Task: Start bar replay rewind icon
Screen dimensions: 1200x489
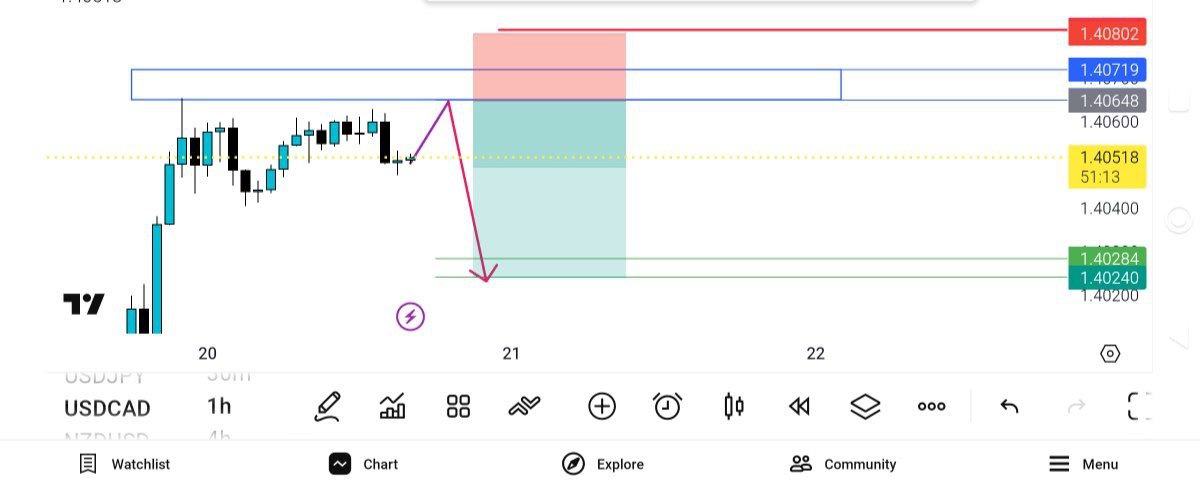Action: (798, 406)
